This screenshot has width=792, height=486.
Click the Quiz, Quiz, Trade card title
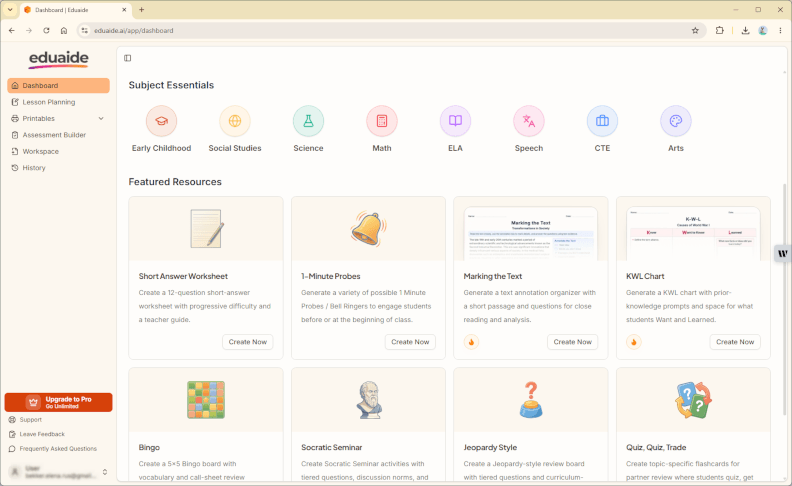[x=656, y=448]
